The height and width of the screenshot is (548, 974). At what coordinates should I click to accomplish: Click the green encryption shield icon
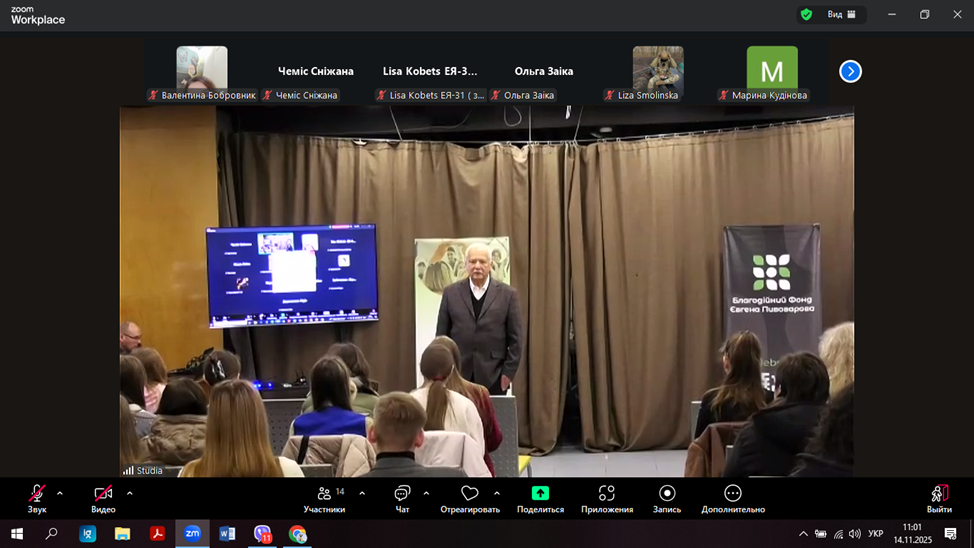click(806, 14)
